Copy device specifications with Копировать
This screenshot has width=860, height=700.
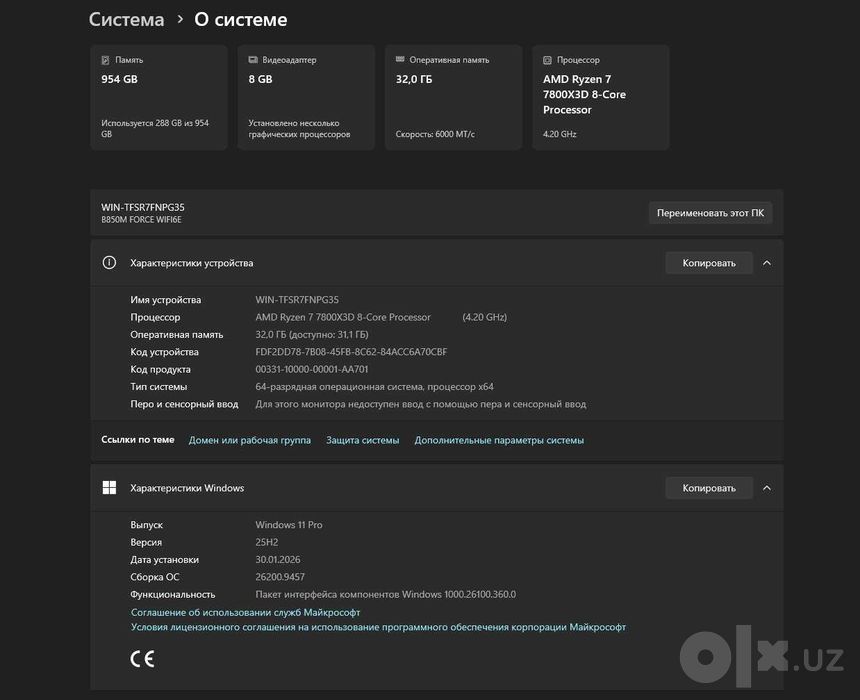(709, 263)
